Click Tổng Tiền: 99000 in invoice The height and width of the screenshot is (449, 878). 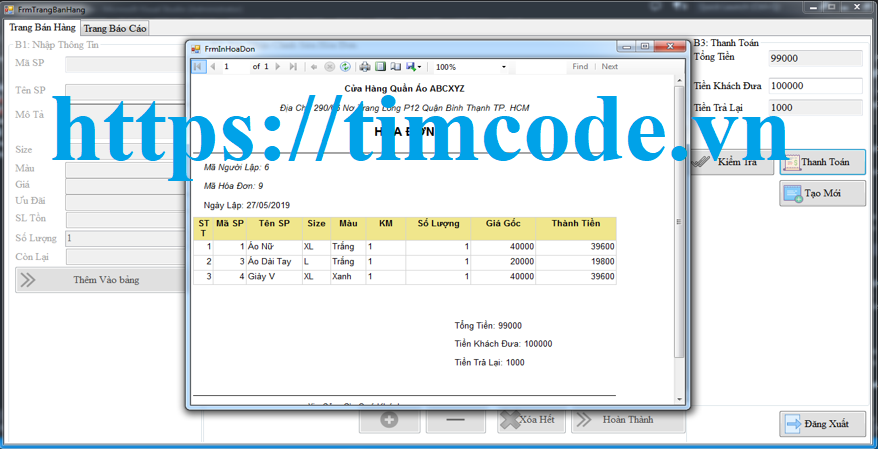[x=488, y=325]
